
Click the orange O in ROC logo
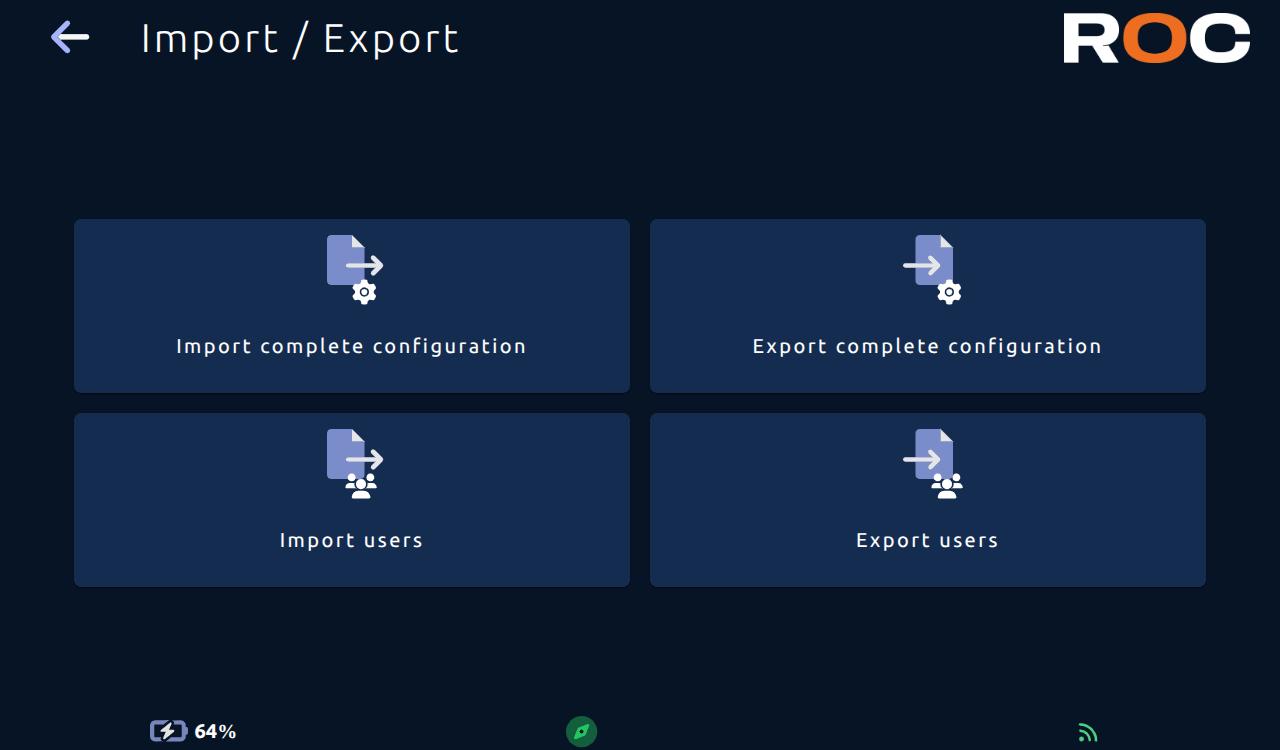pyautogui.click(x=1156, y=38)
